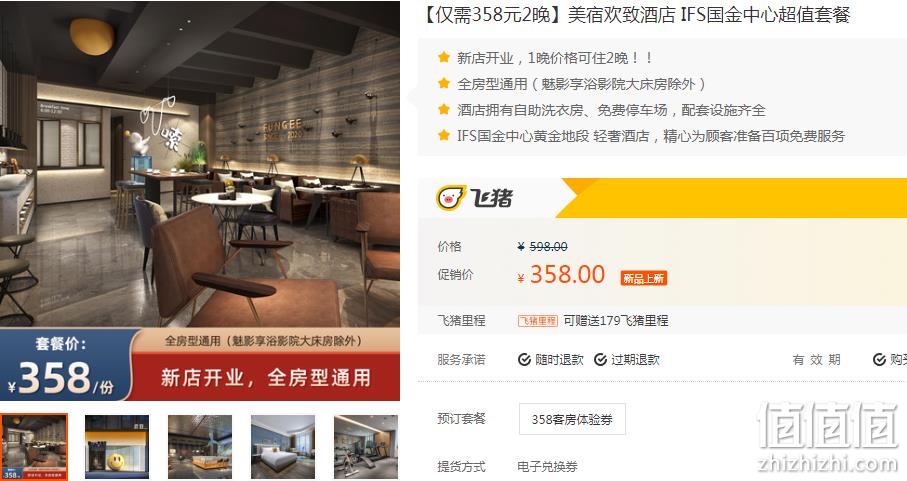This screenshot has height=481, width=907.
Task: Click the star icon beside 新店开业
Action: (444, 57)
